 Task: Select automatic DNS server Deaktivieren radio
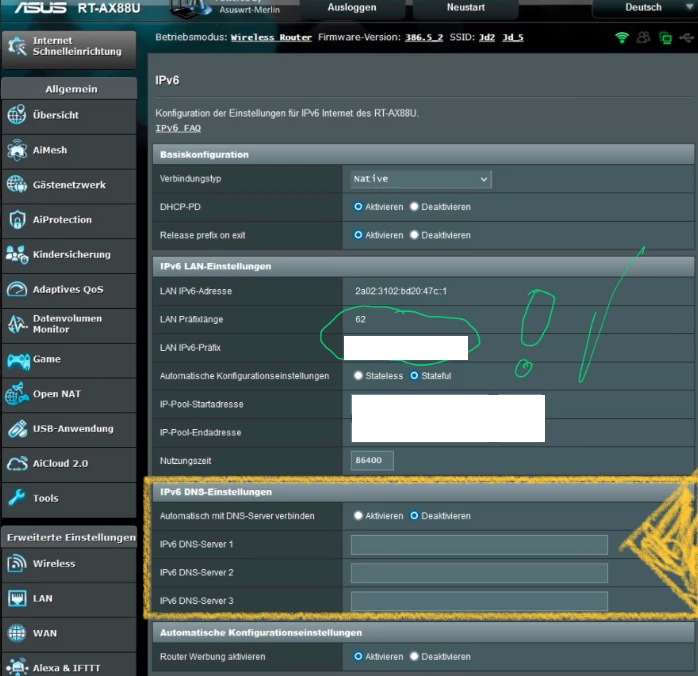tap(414, 516)
